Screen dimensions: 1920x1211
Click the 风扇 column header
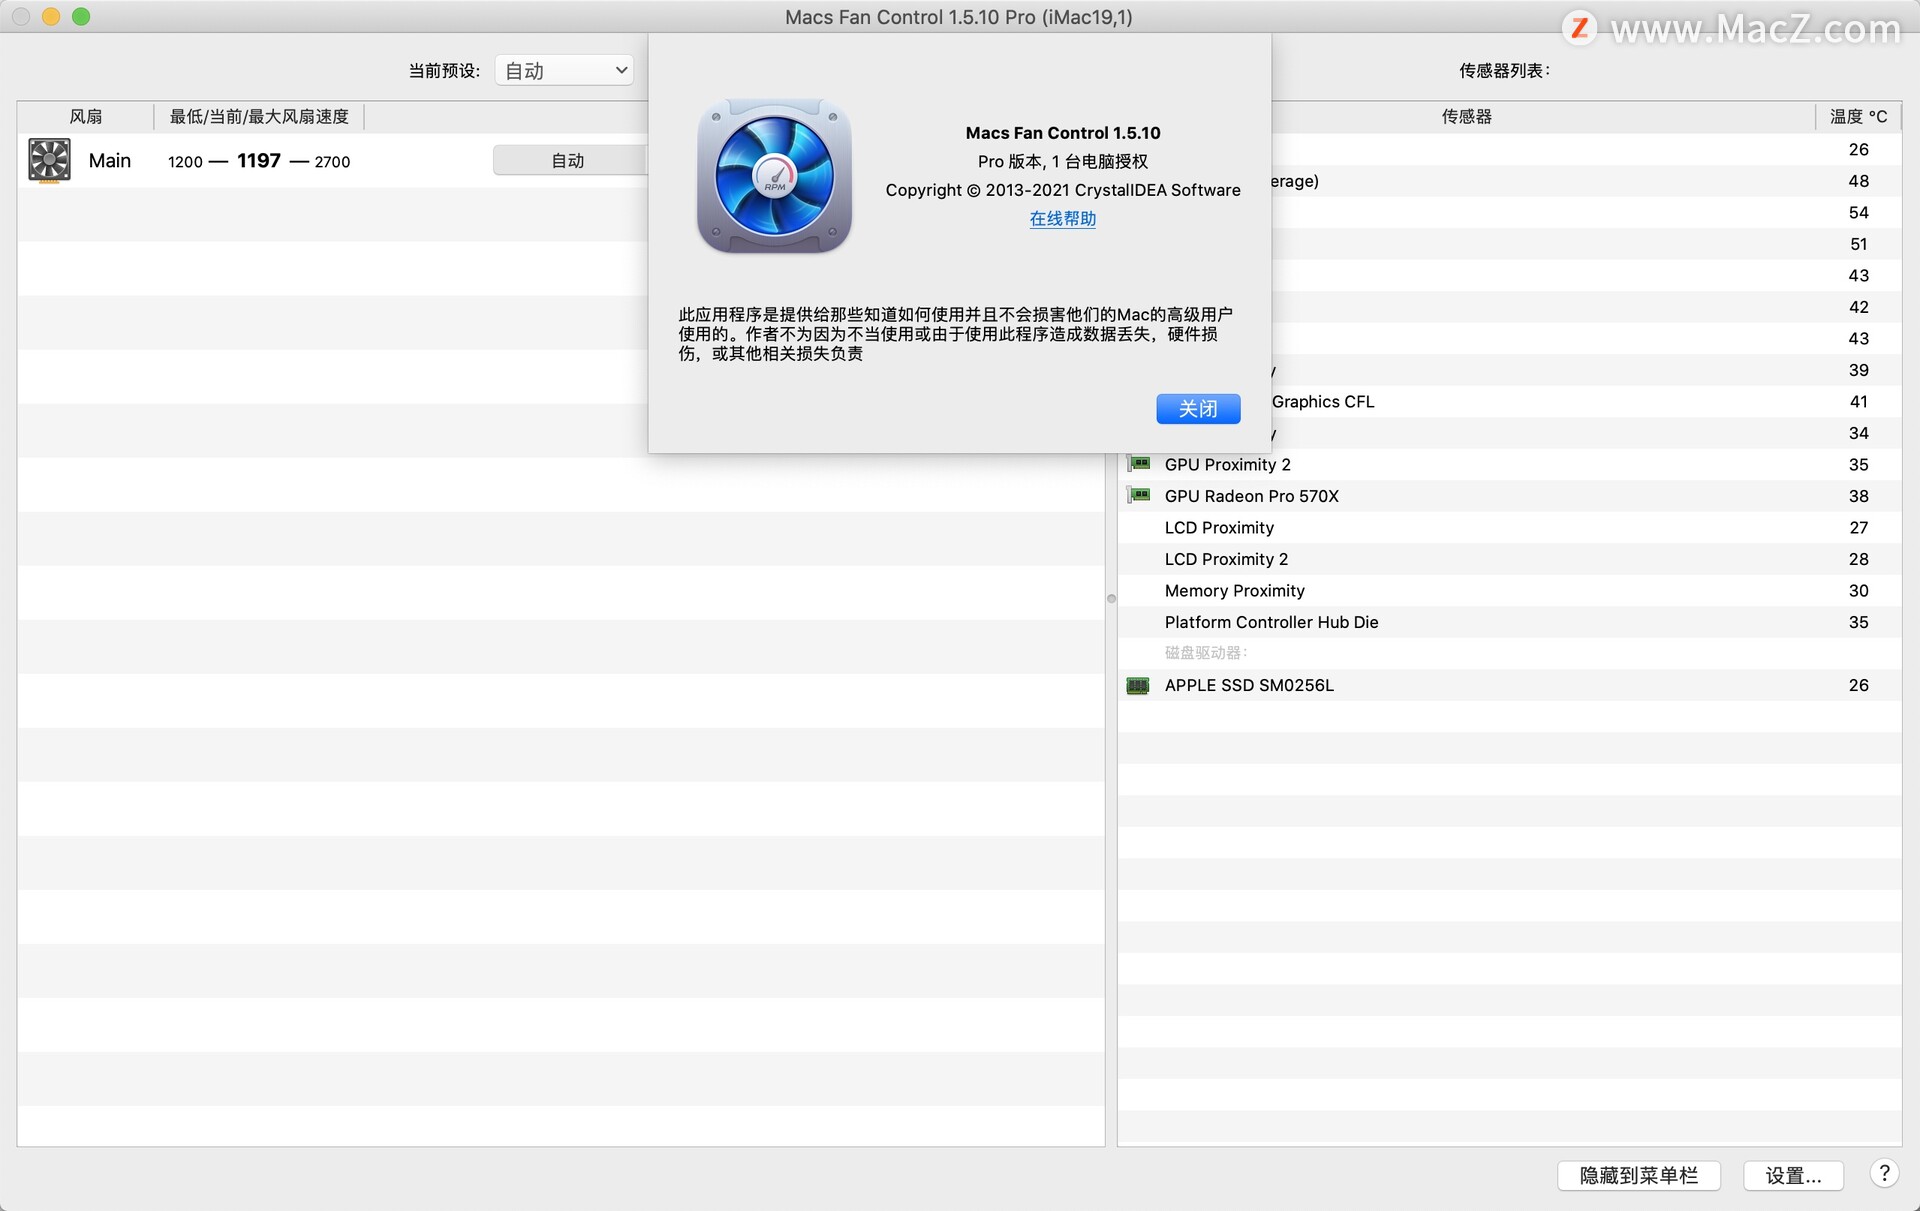click(86, 116)
